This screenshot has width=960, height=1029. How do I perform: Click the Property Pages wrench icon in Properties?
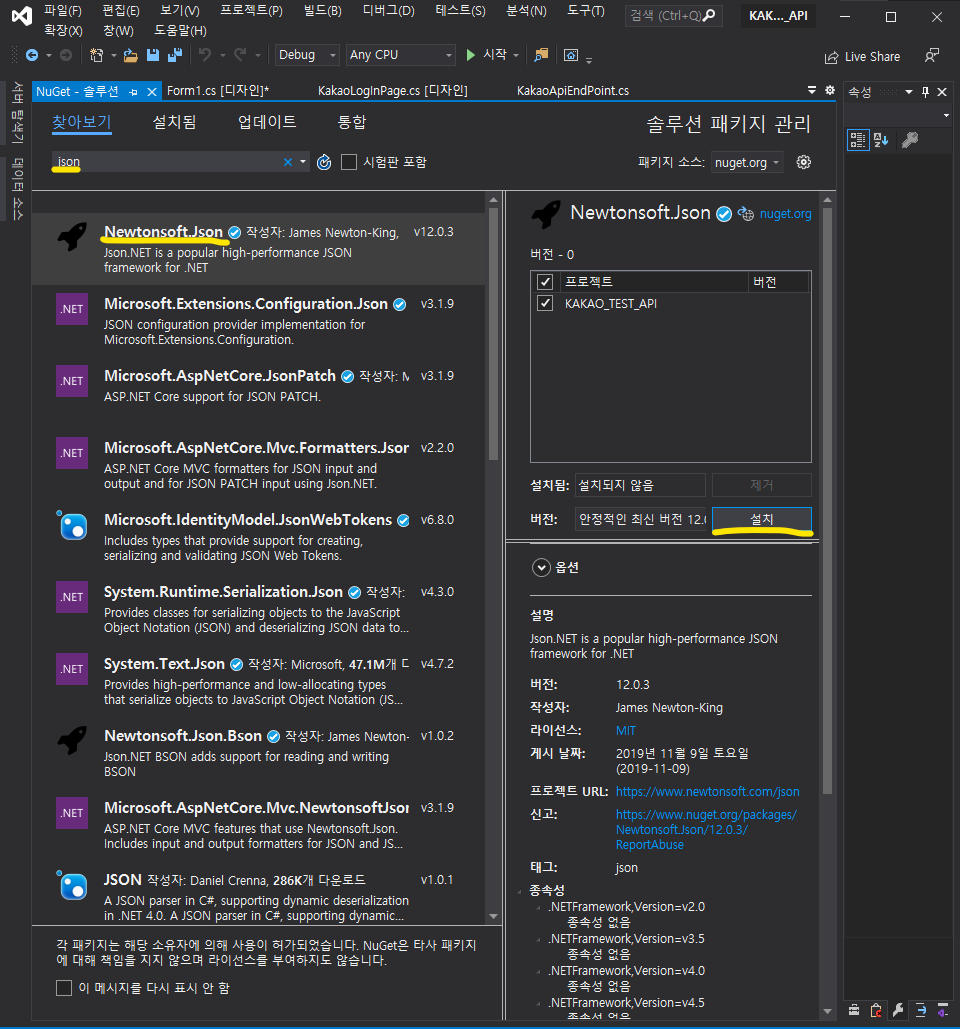click(x=910, y=140)
